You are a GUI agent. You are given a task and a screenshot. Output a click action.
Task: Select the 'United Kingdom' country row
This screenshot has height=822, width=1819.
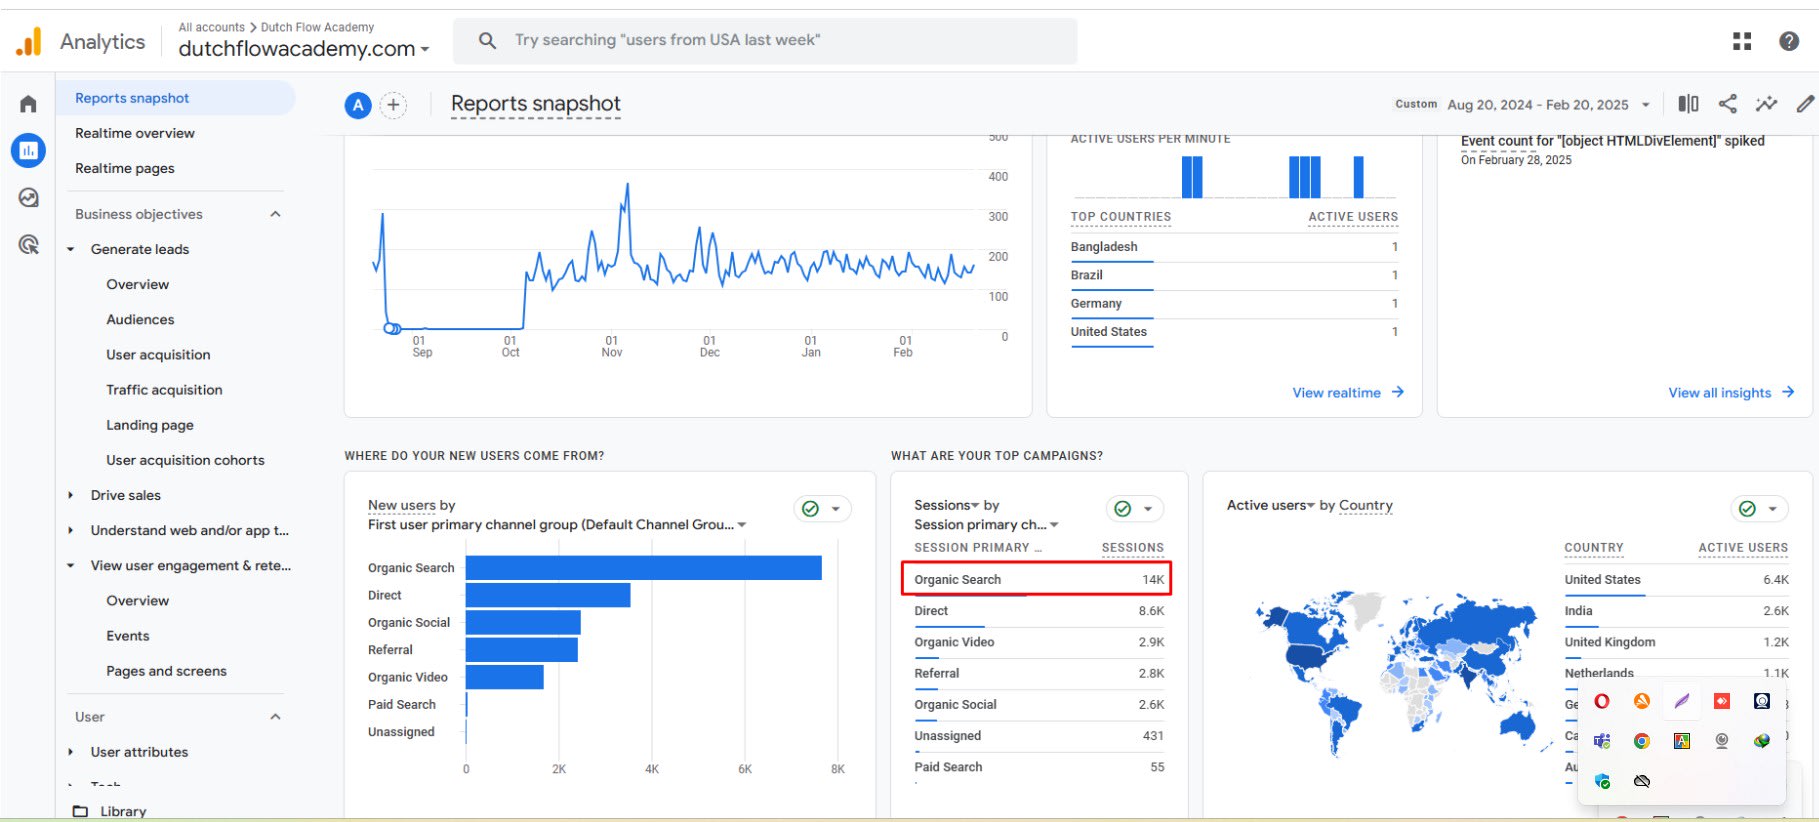pos(1676,642)
